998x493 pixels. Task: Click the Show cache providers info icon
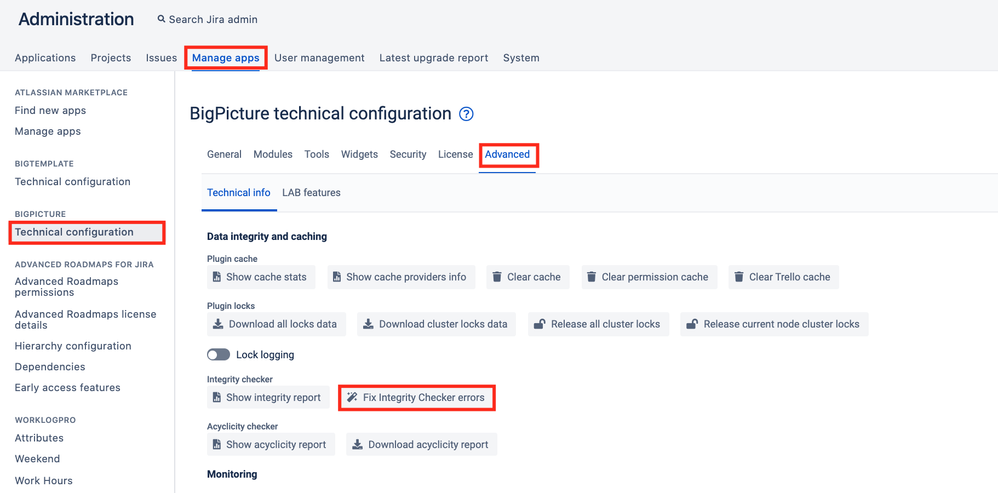click(337, 277)
